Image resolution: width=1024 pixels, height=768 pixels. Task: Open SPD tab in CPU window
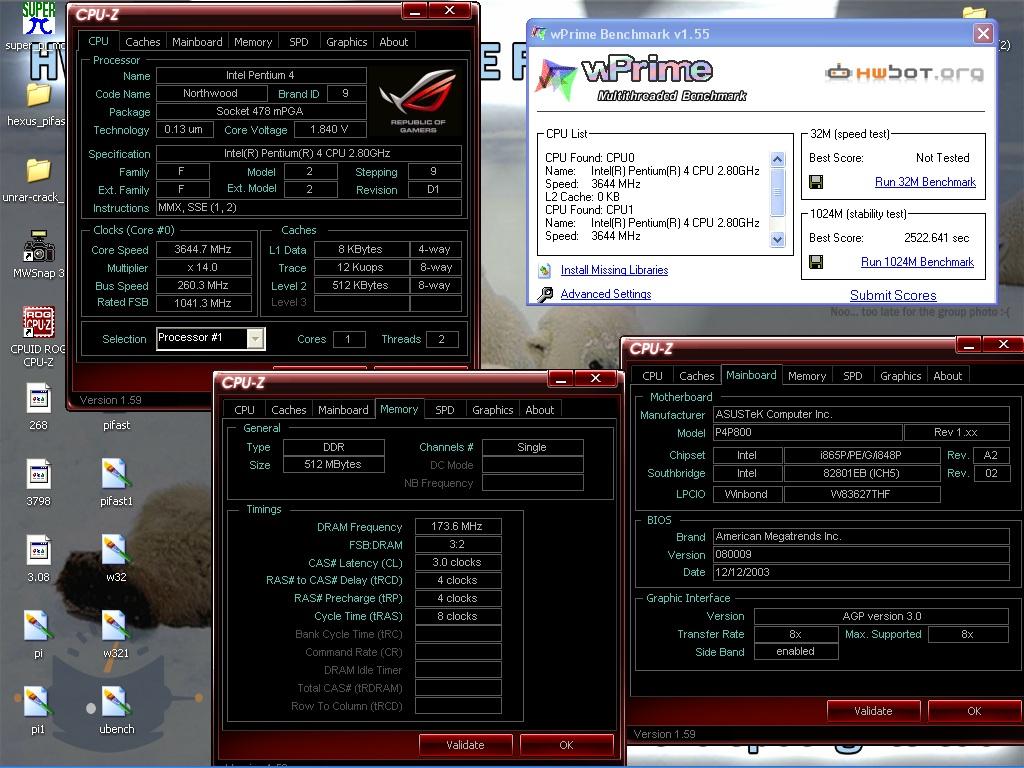298,42
